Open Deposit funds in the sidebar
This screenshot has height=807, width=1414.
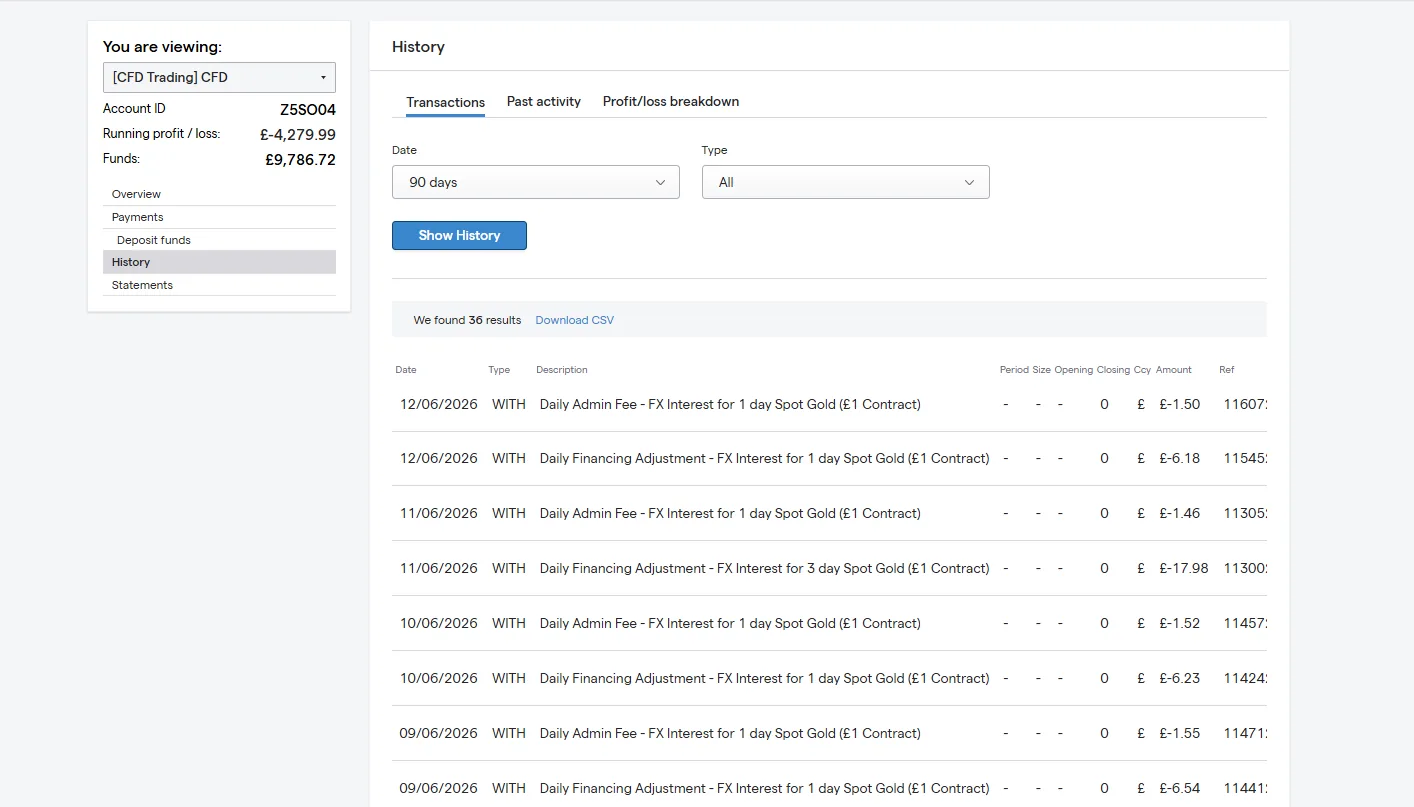219,240
